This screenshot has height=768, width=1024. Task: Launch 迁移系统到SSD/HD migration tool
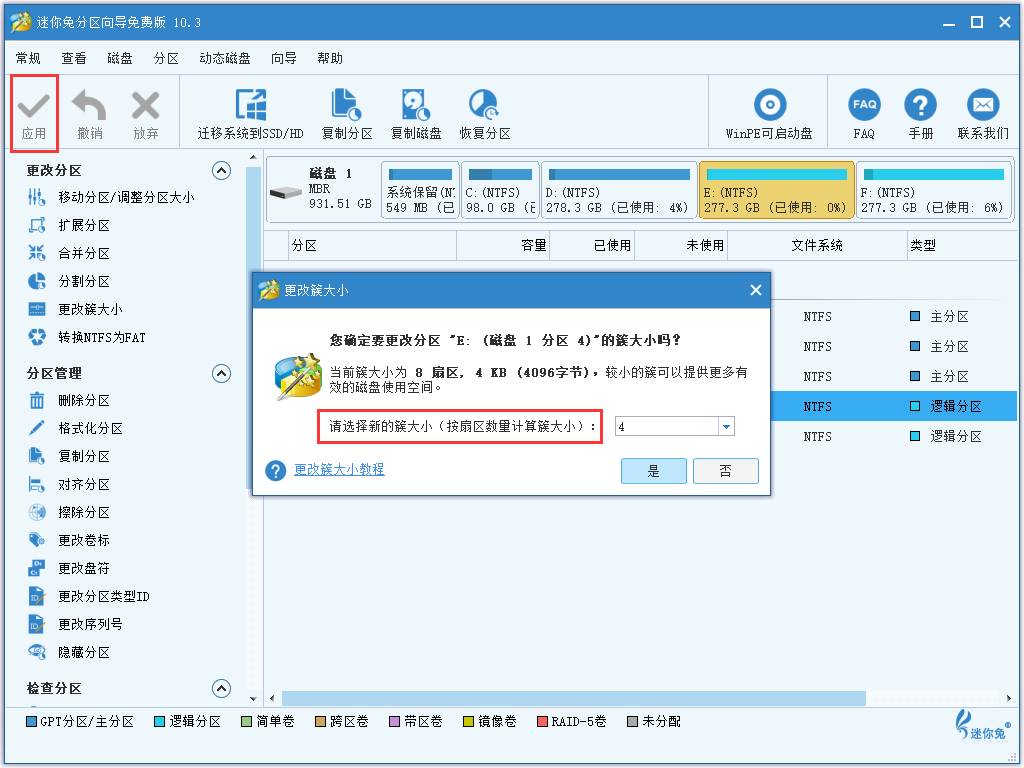251,114
